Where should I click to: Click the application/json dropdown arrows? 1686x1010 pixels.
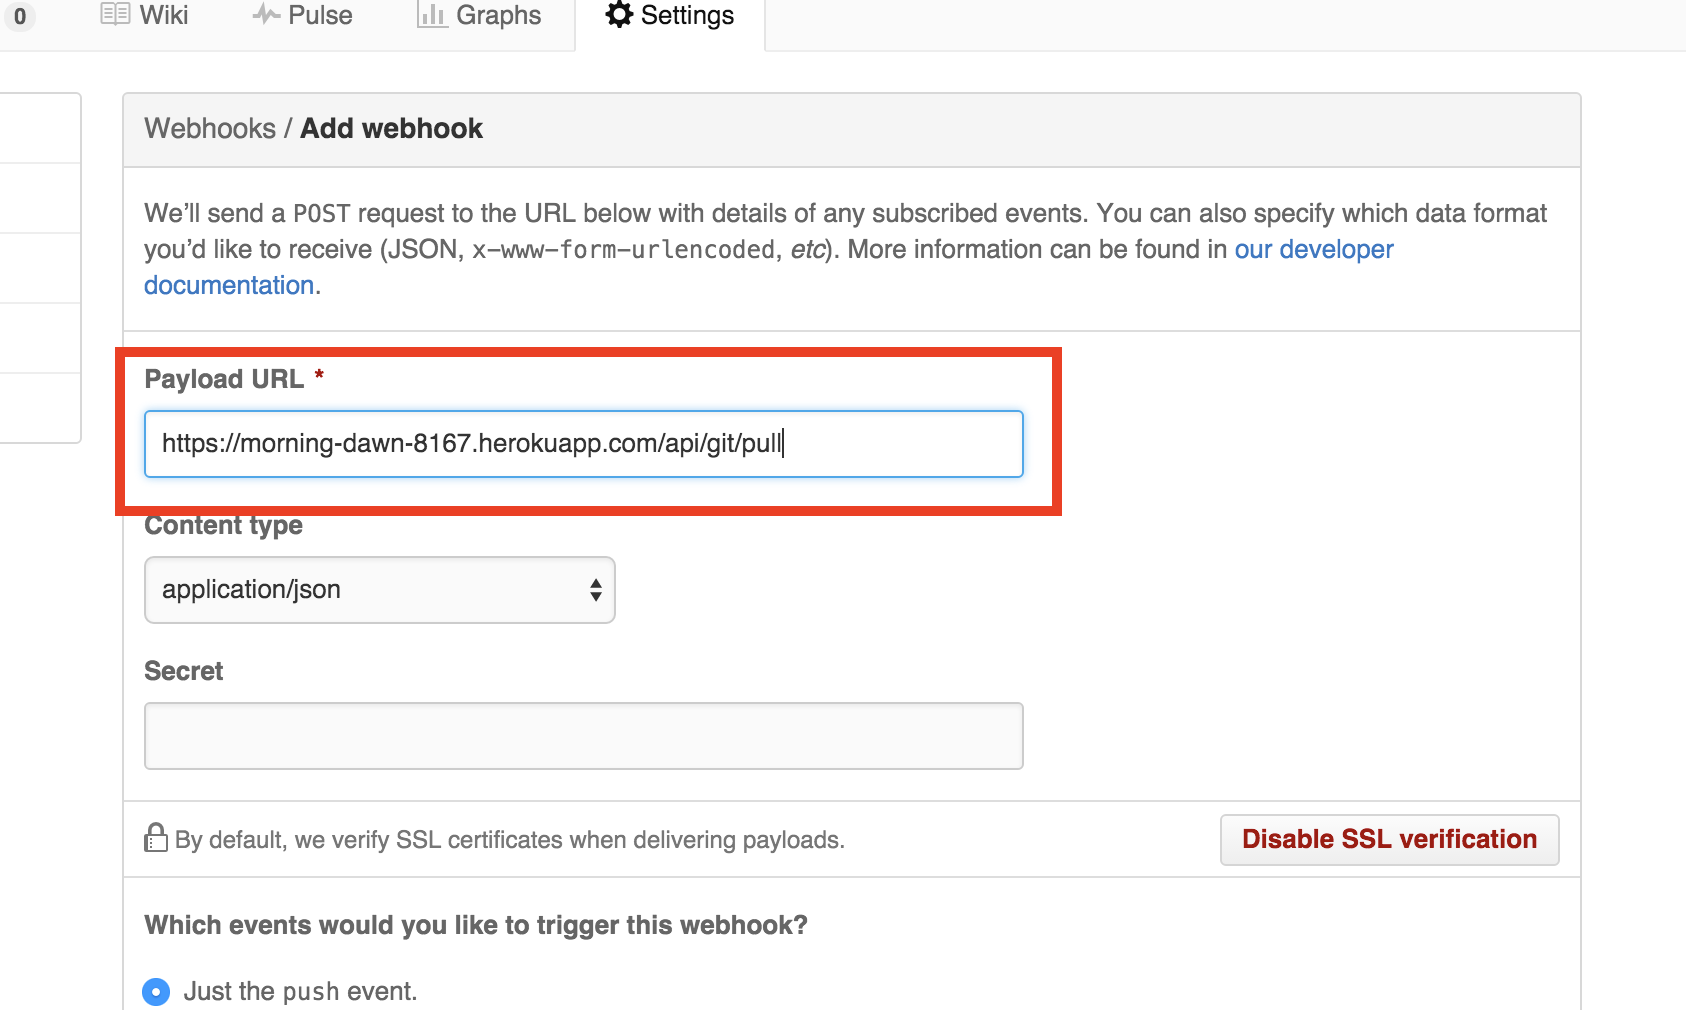596,590
